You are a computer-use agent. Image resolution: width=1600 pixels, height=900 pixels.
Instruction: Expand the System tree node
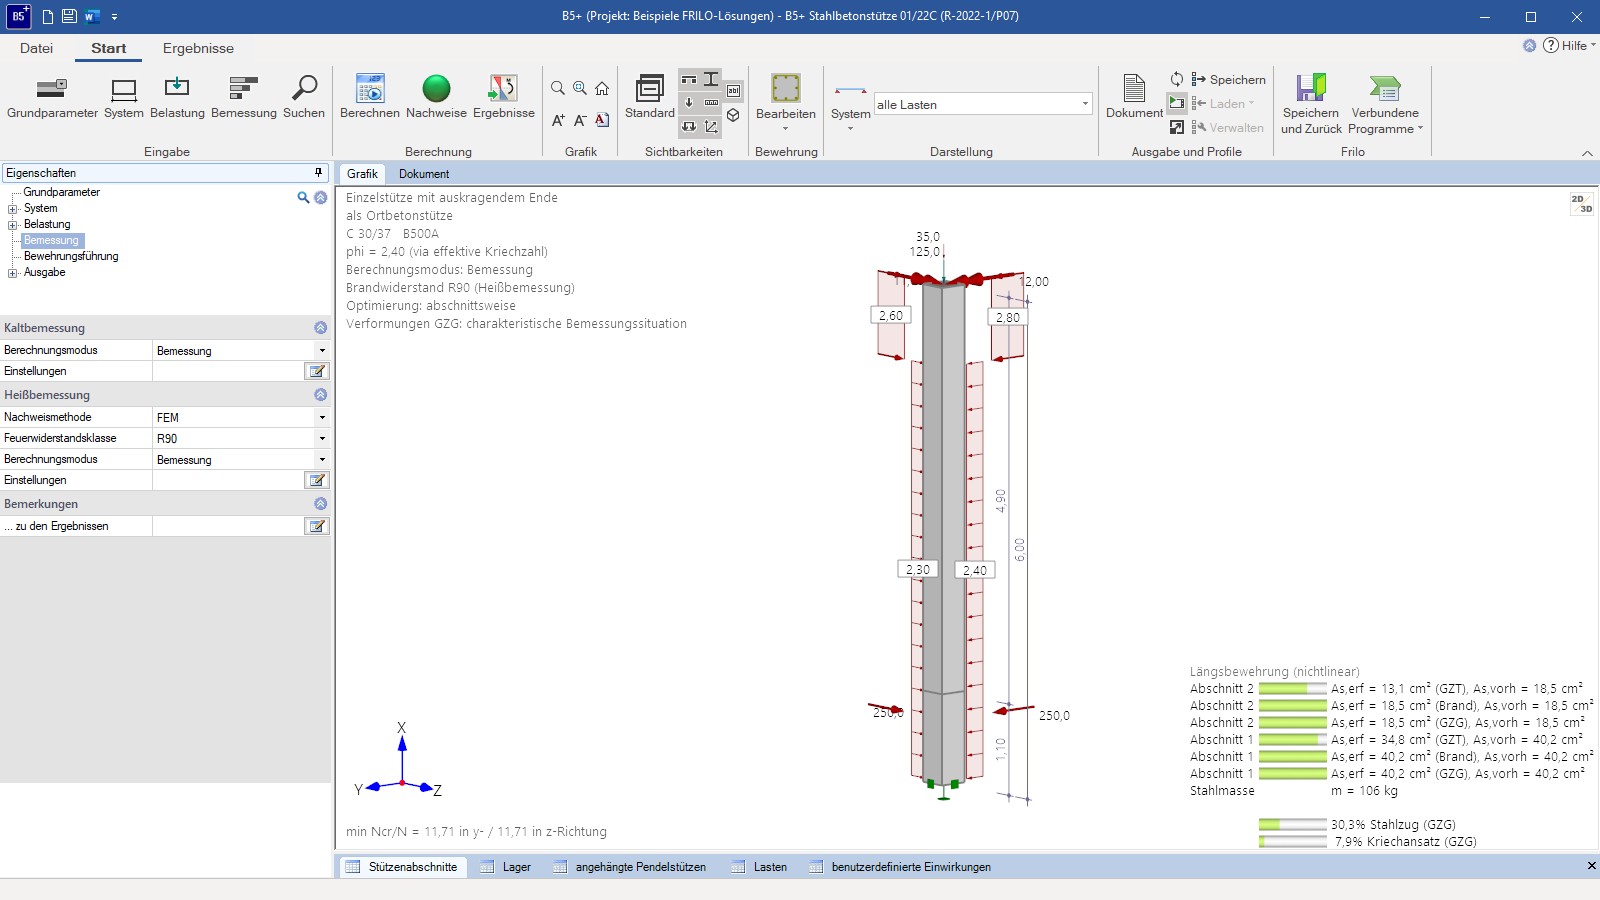tap(13, 209)
